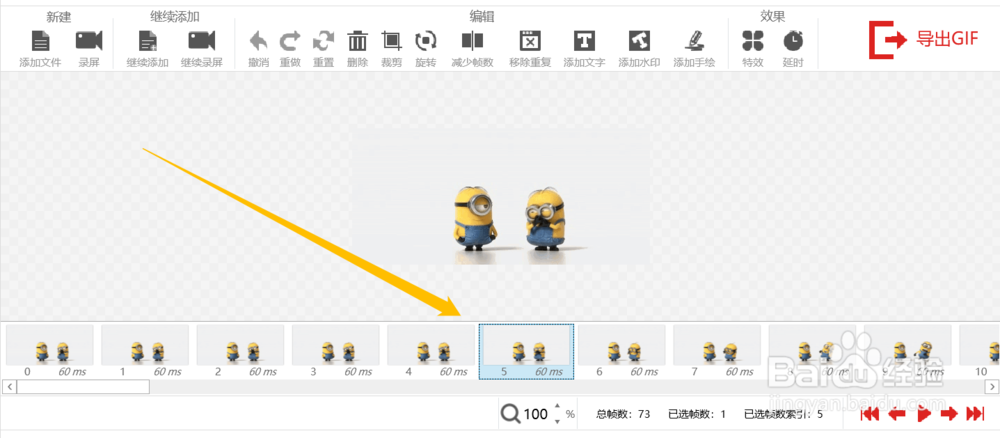Open 特效 effects panel
Image resolution: width=1000 pixels, height=438 pixels.
[753, 41]
